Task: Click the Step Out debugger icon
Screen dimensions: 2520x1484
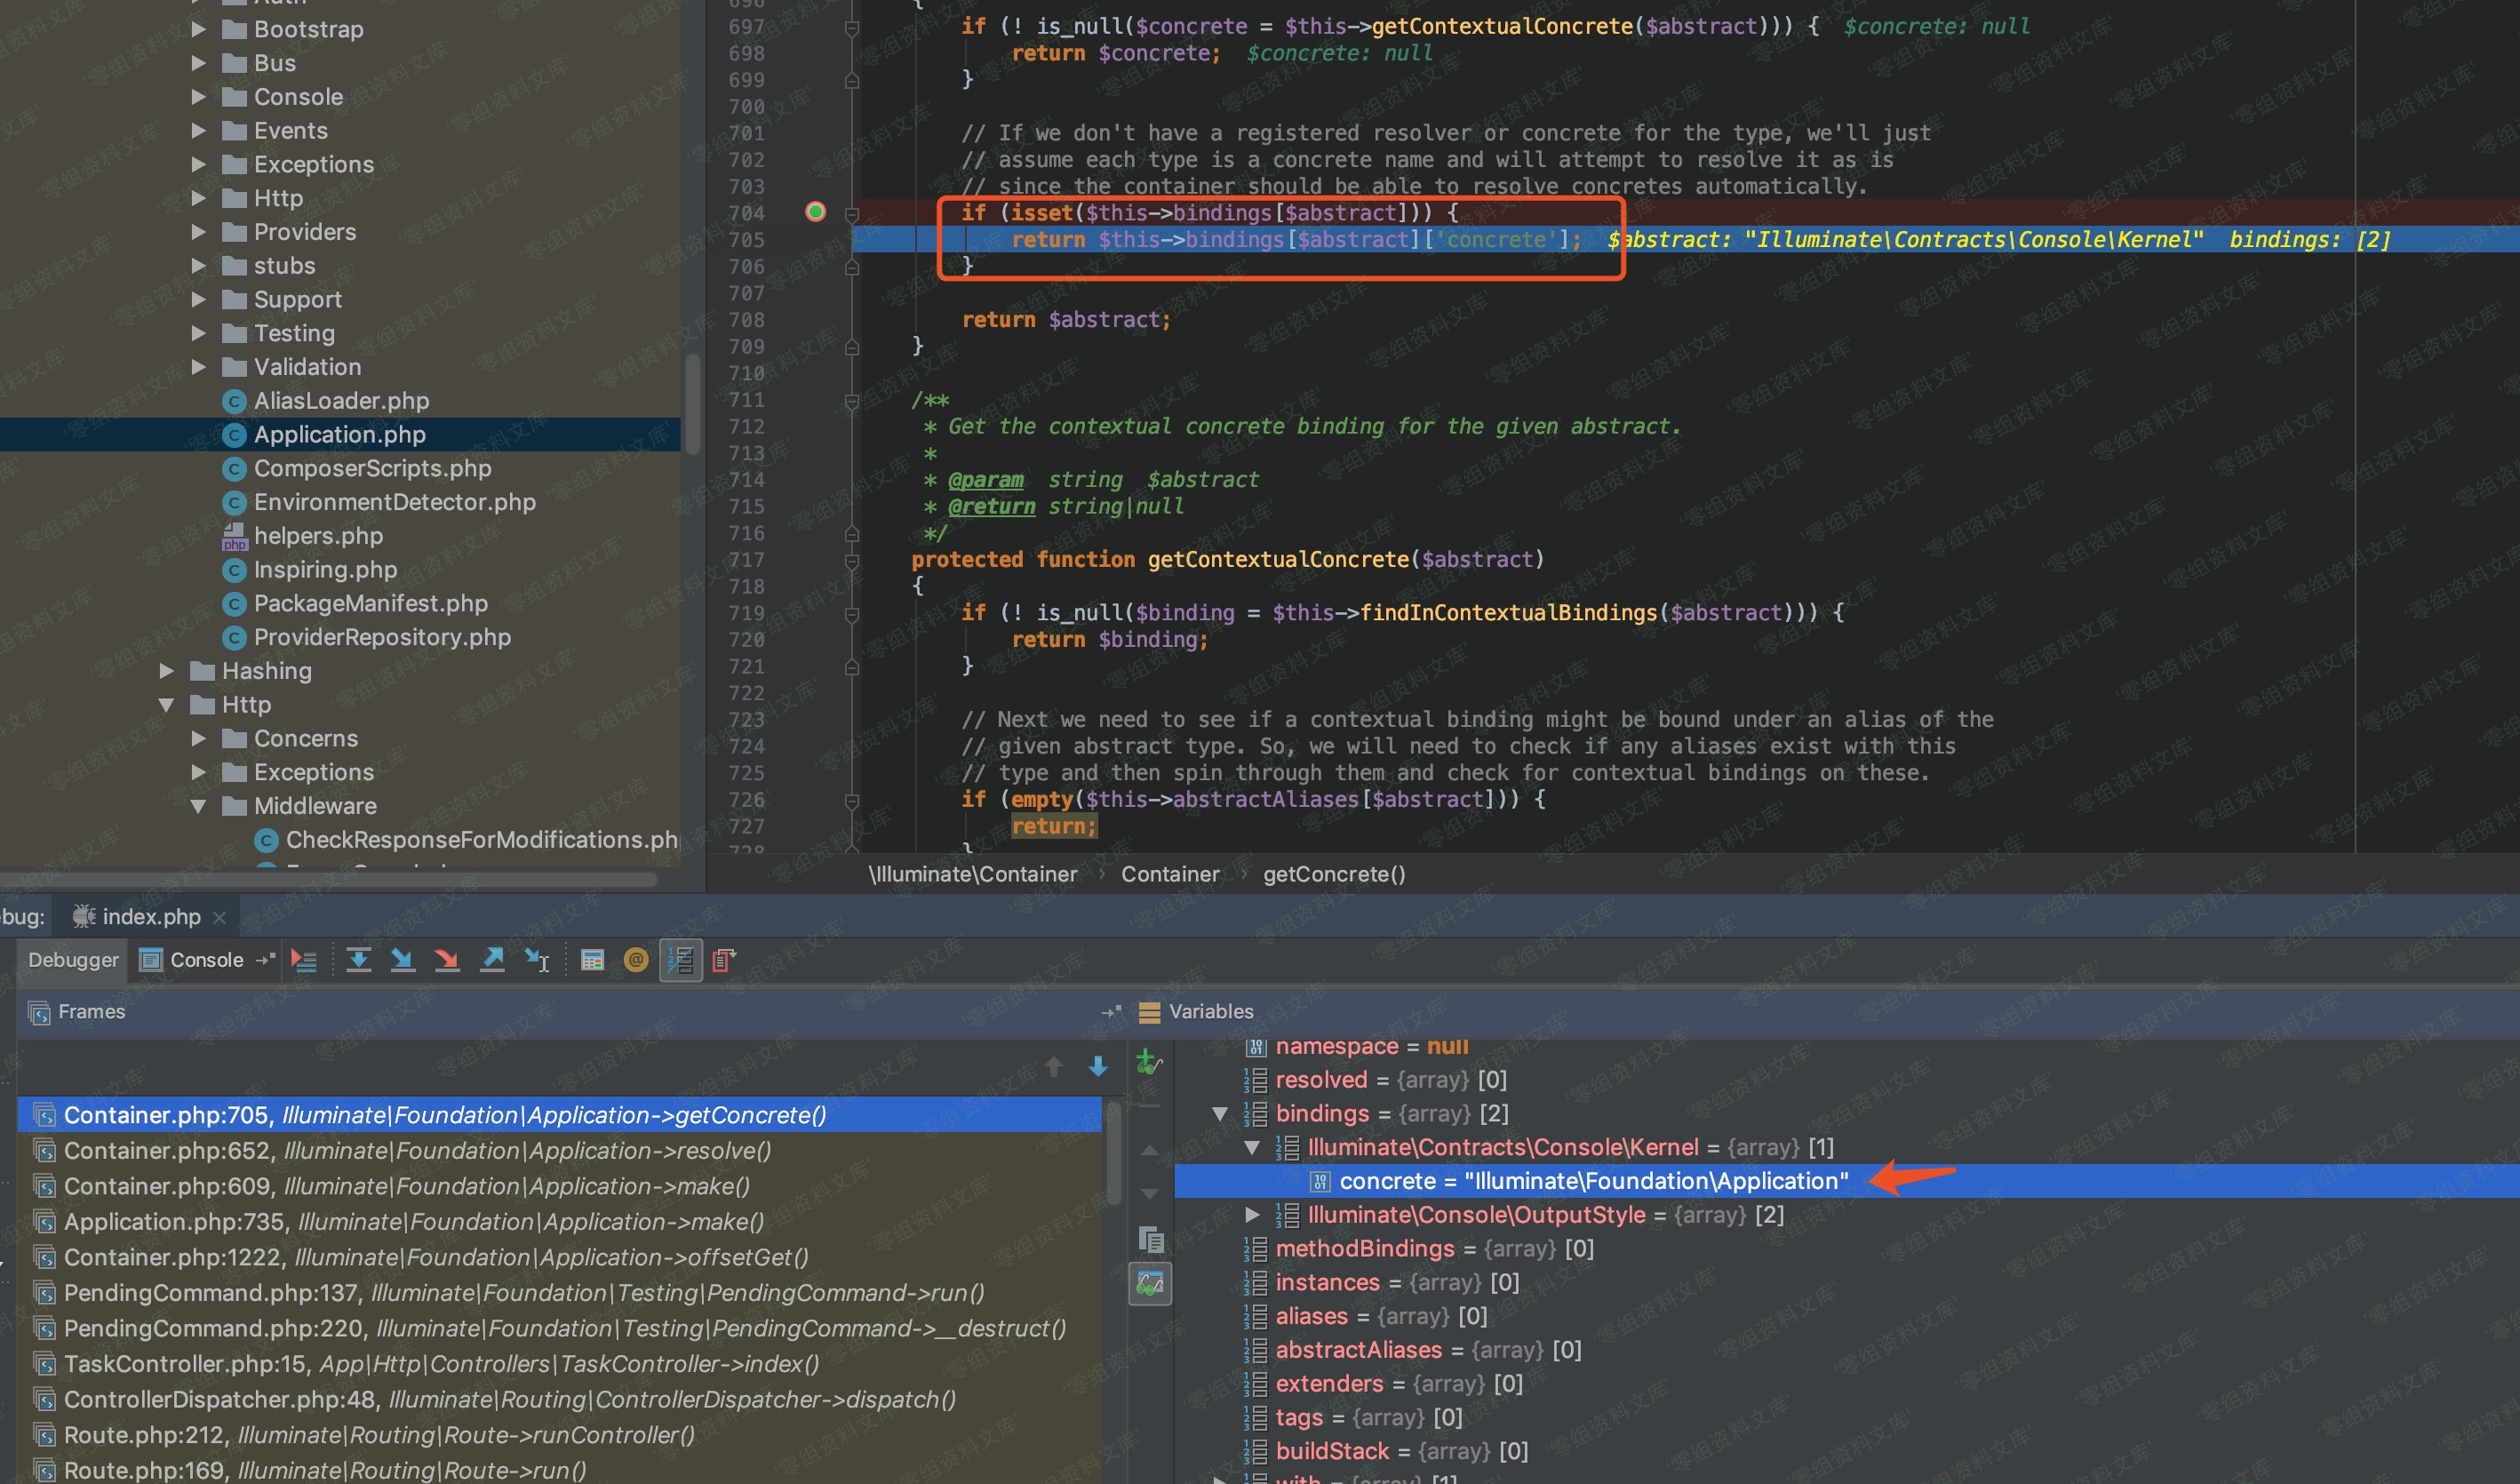Action: (493, 961)
